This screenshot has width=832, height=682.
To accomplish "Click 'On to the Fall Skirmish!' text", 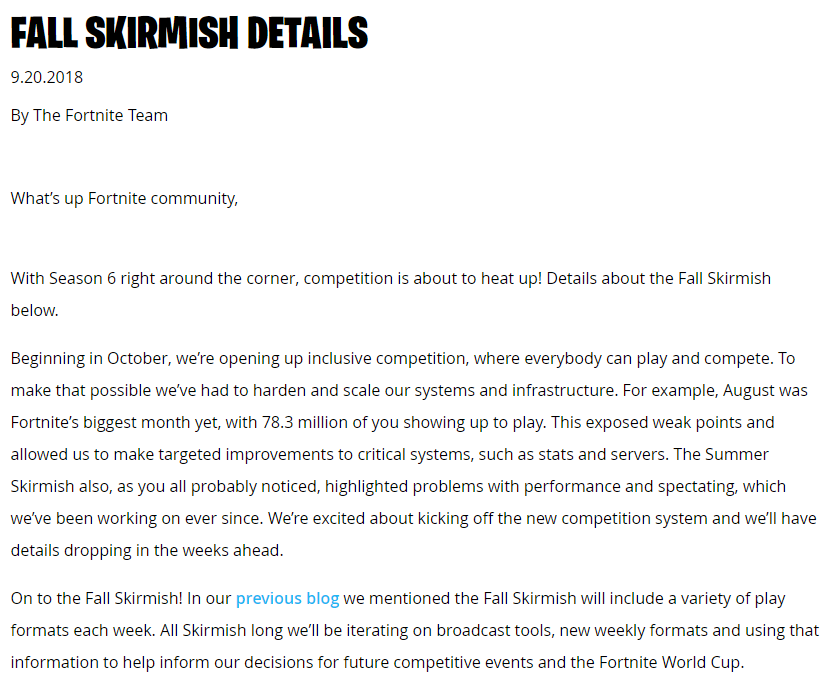I will point(97,599).
